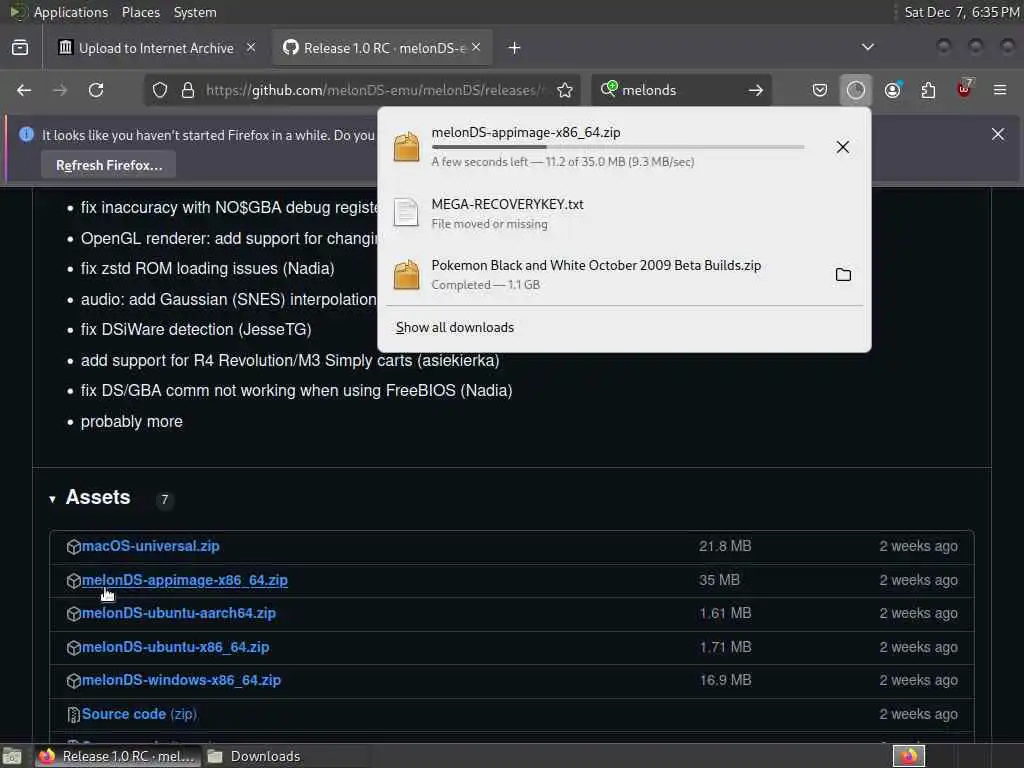Click the package icon beside macOS-universal.zip

click(74, 547)
